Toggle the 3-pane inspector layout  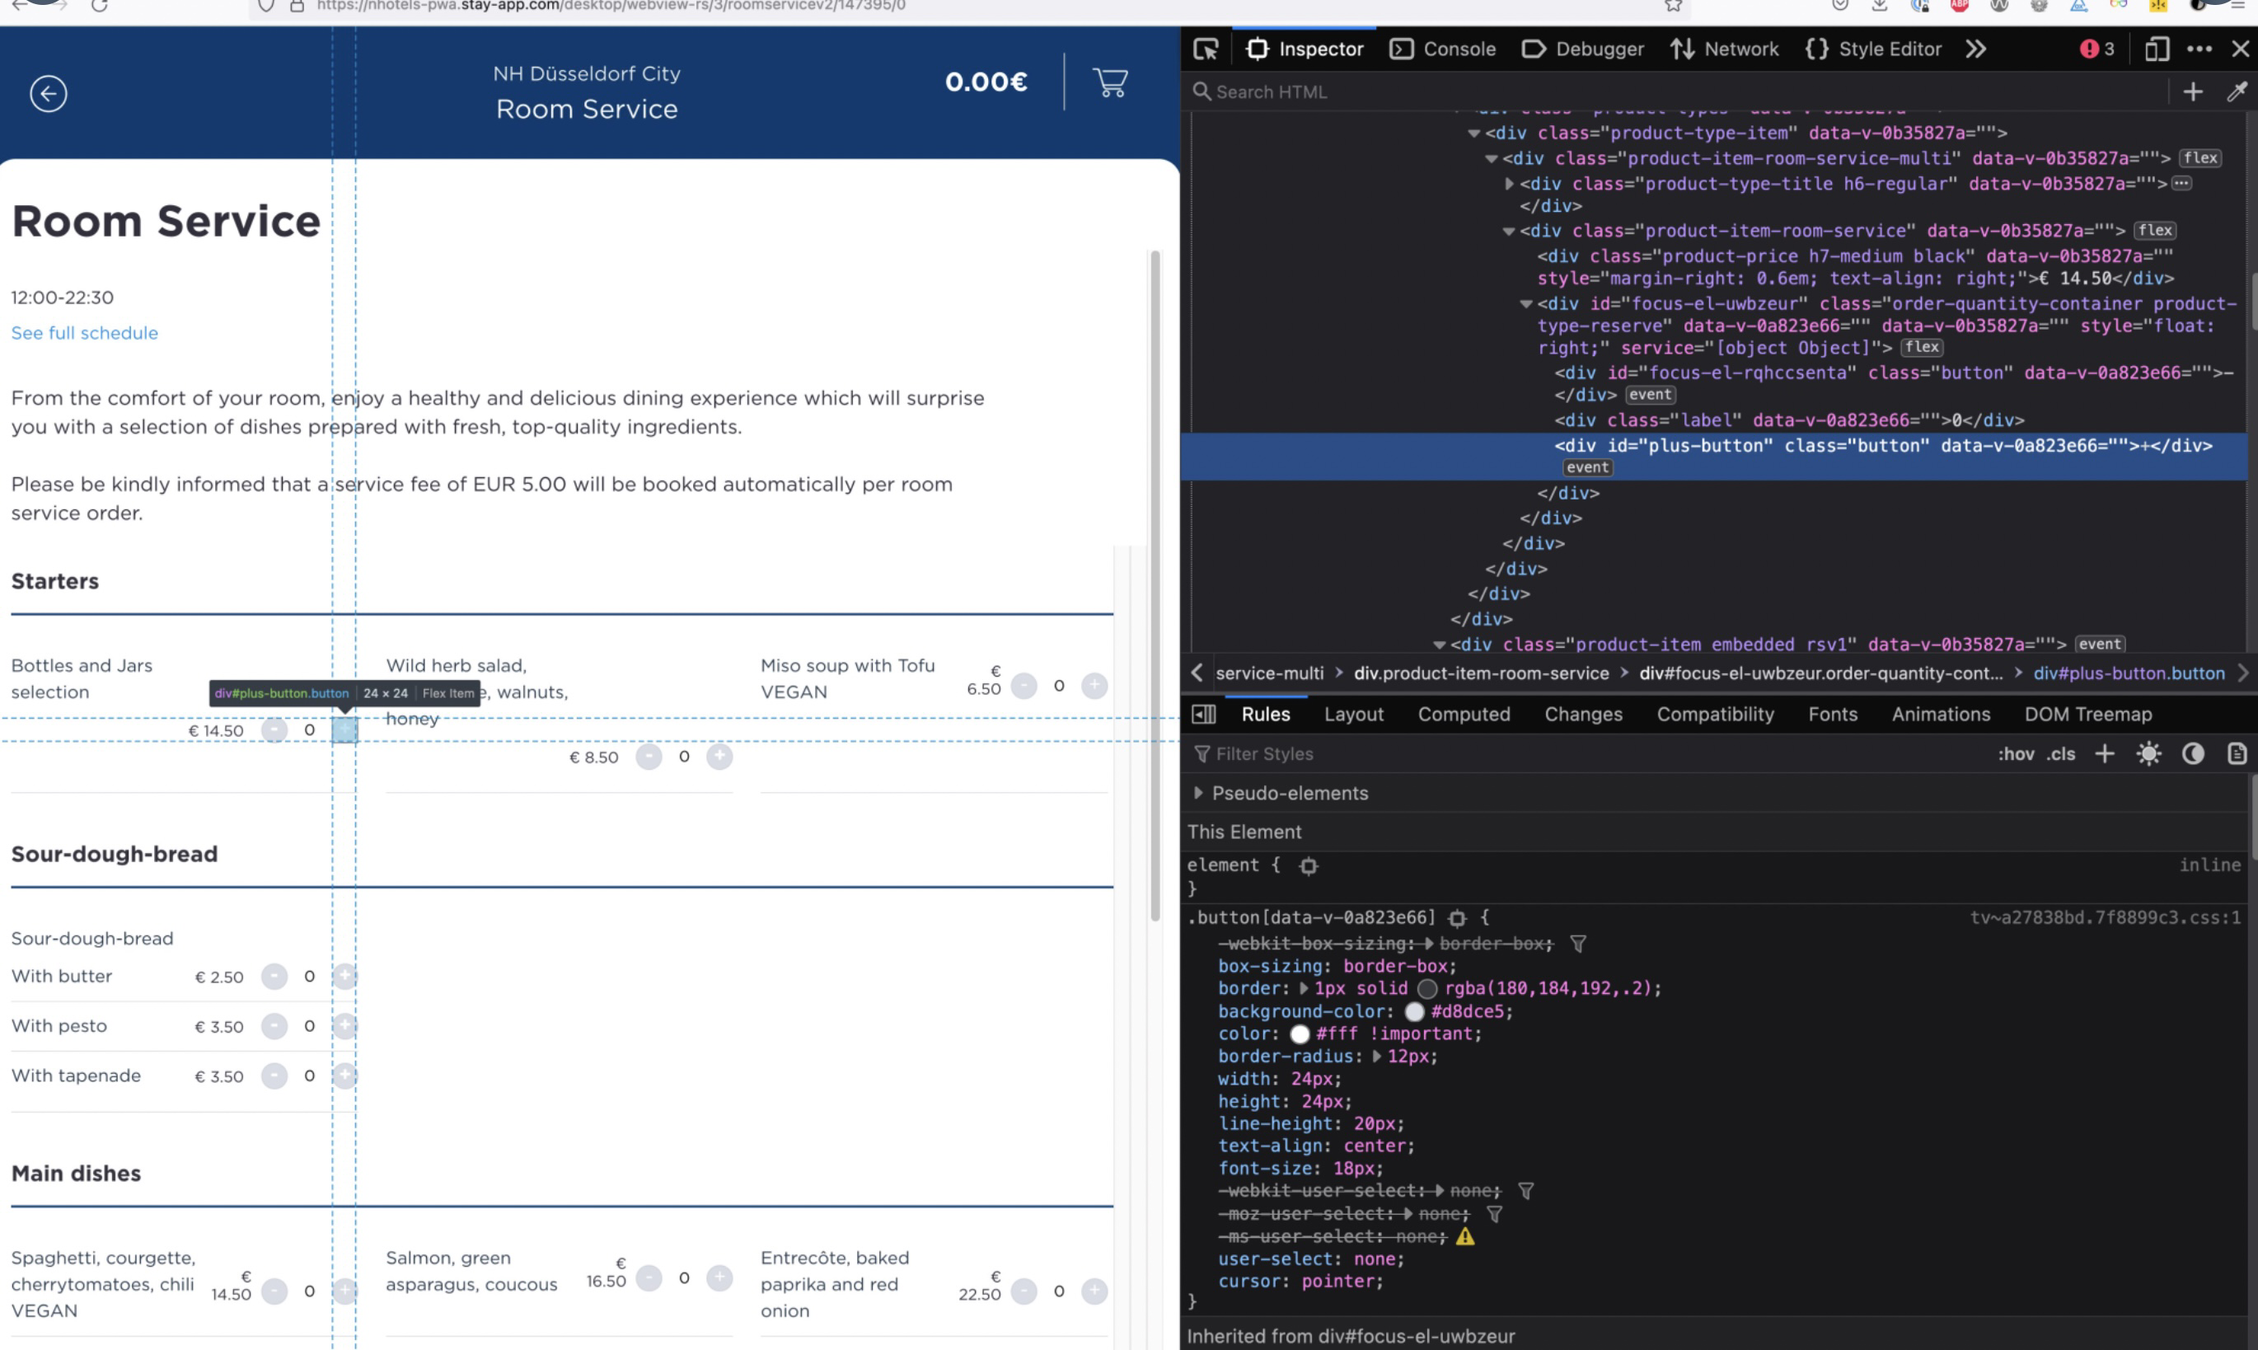click(x=1204, y=714)
